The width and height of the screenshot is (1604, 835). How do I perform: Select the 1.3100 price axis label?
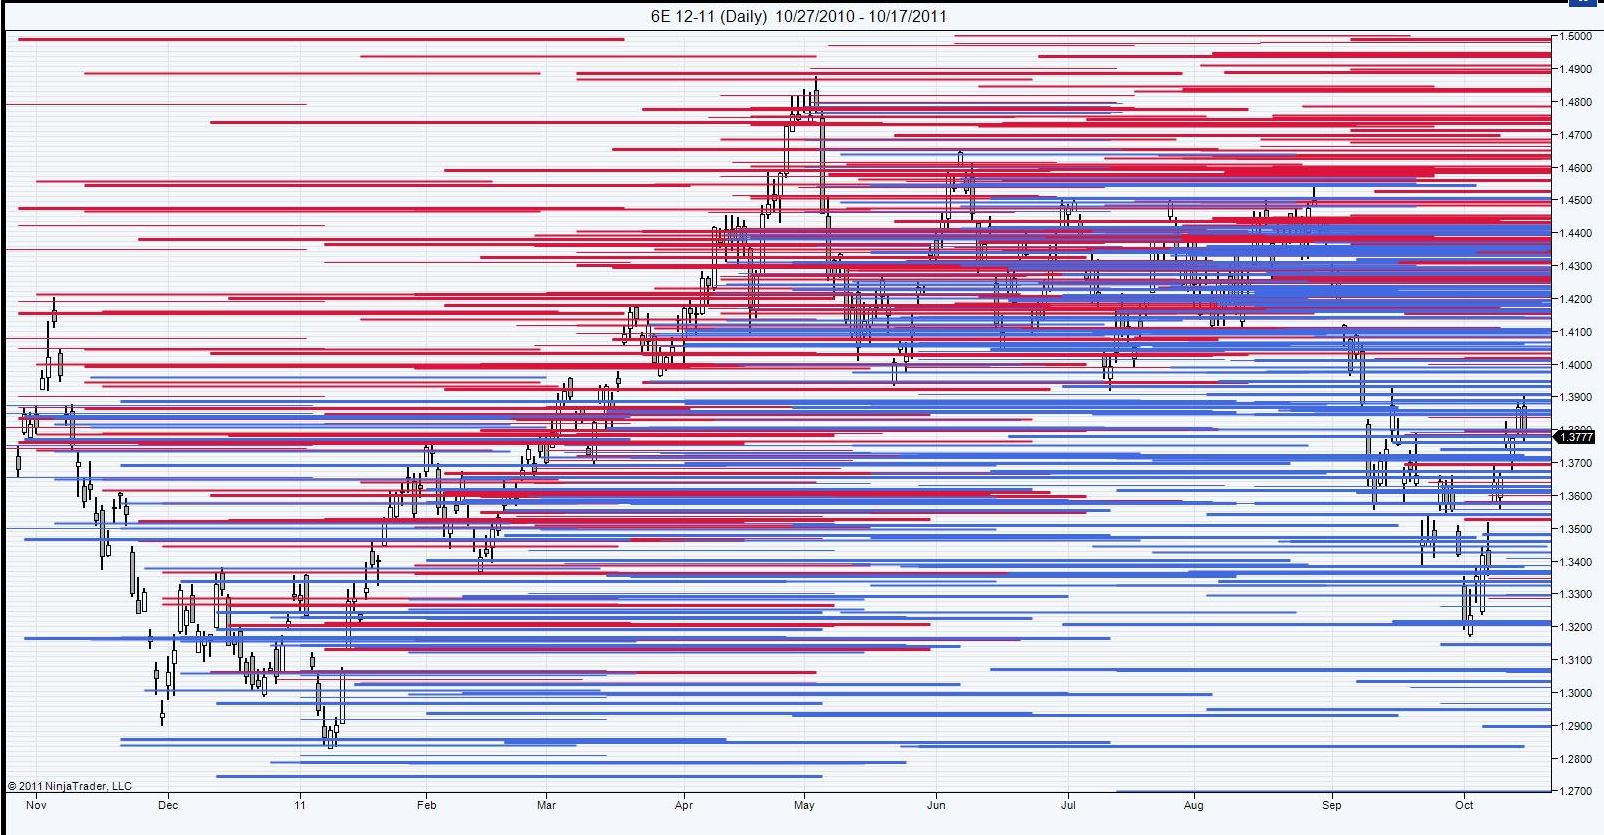[1576, 661]
